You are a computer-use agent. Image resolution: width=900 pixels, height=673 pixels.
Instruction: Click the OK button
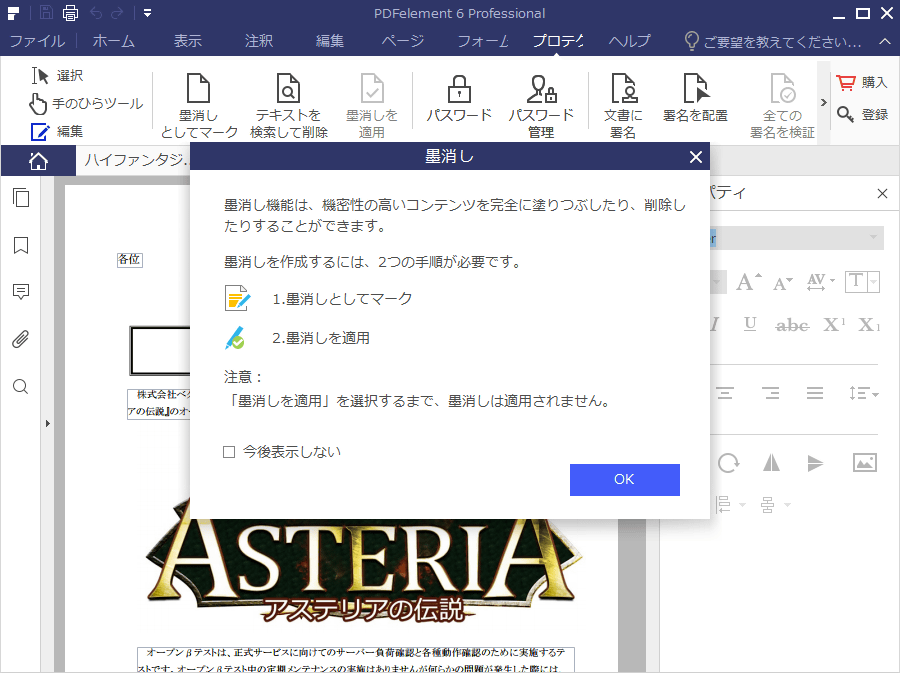pos(624,480)
